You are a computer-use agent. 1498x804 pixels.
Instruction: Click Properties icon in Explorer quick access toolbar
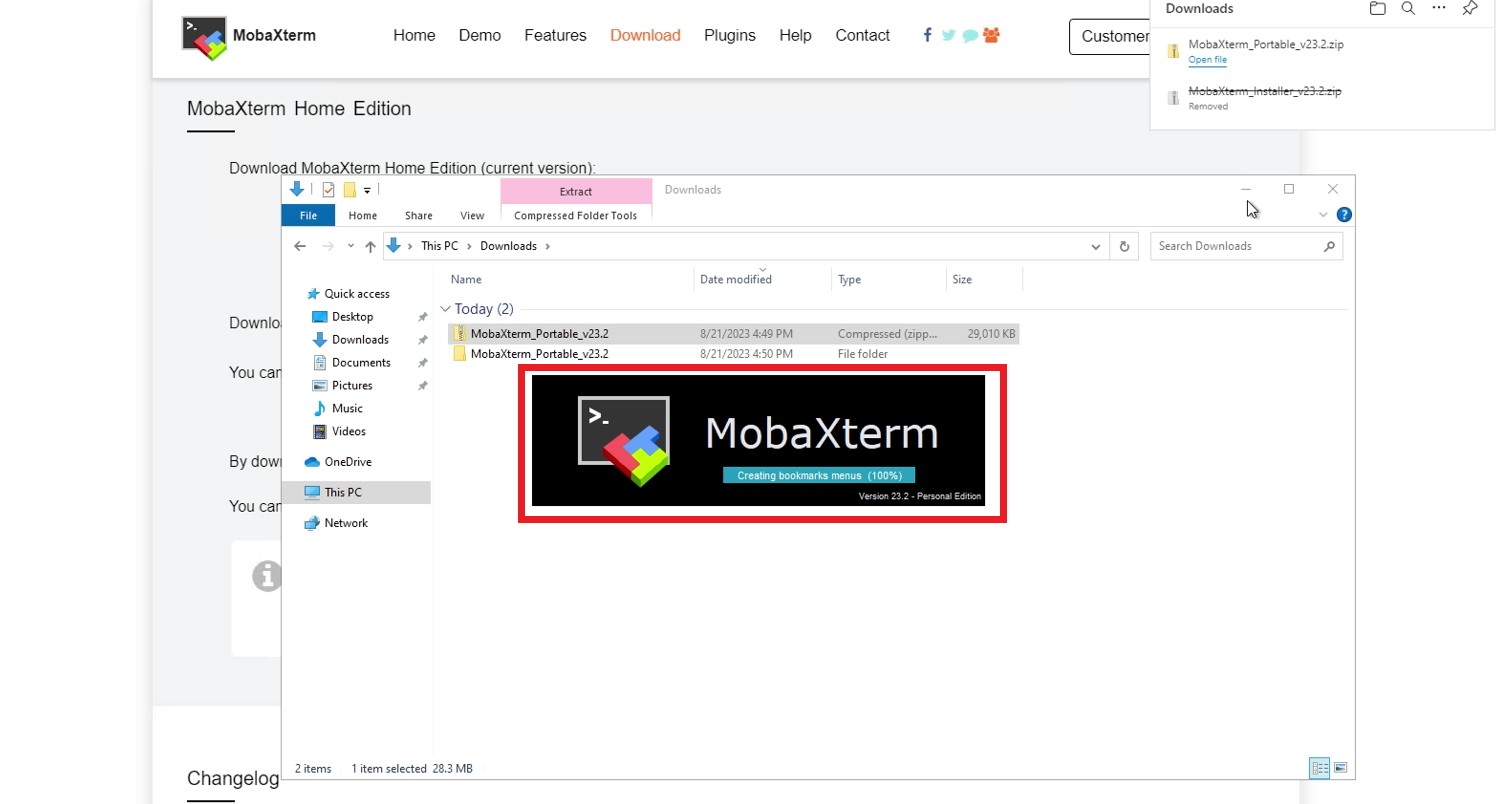(328, 190)
